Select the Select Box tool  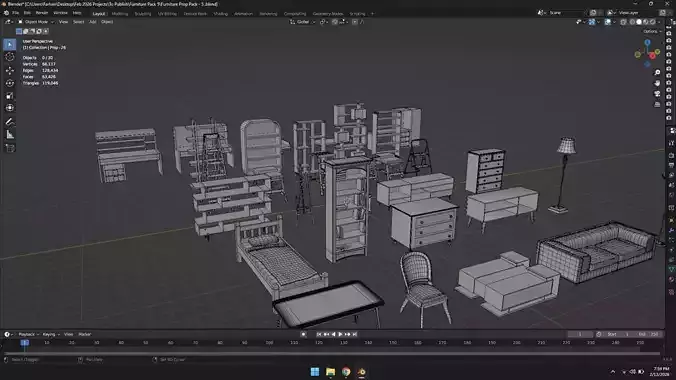9,44
